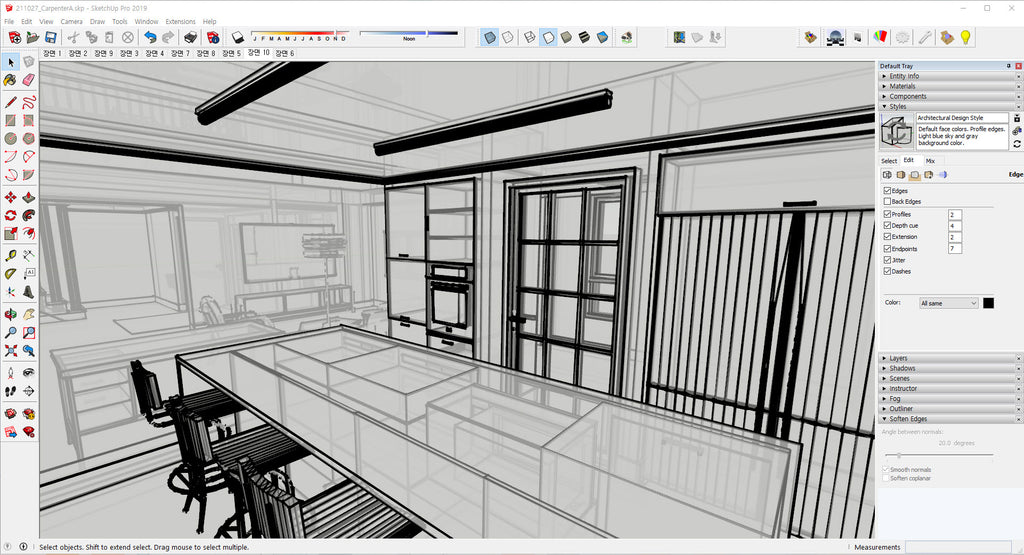
Task: Open the Color 'All same' dropdown
Action: [948, 303]
